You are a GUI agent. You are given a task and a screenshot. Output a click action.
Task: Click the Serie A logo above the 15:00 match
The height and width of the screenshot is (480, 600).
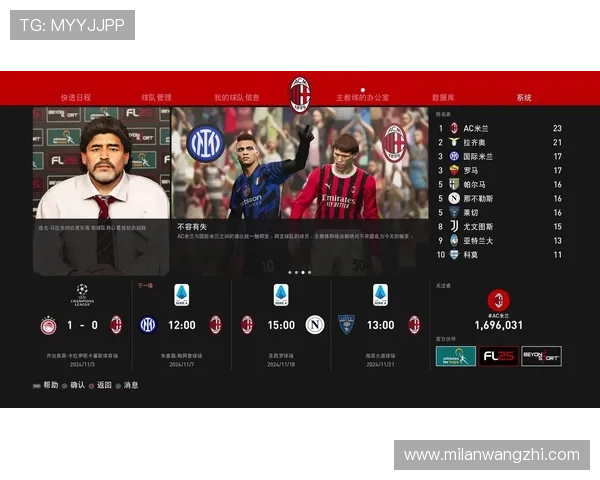pyautogui.click(x=281, y=295)
